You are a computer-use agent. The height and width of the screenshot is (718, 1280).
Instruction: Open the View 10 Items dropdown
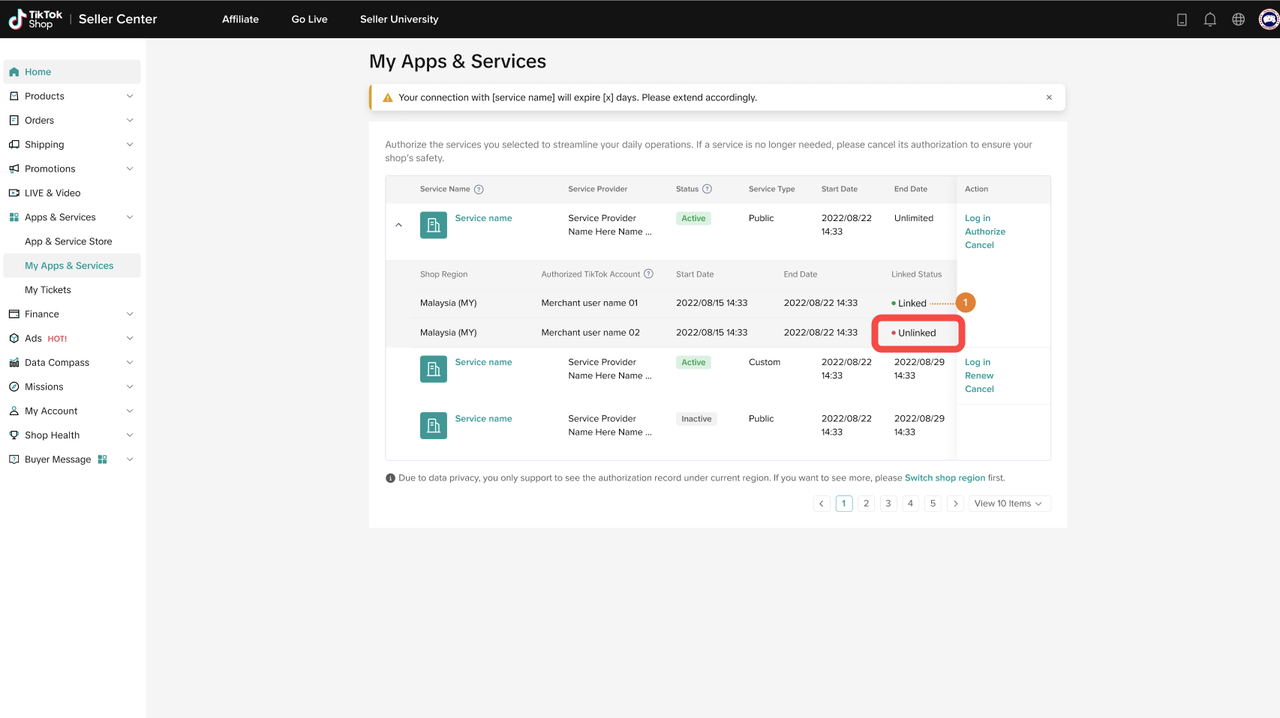click(x=1008, y=504)
